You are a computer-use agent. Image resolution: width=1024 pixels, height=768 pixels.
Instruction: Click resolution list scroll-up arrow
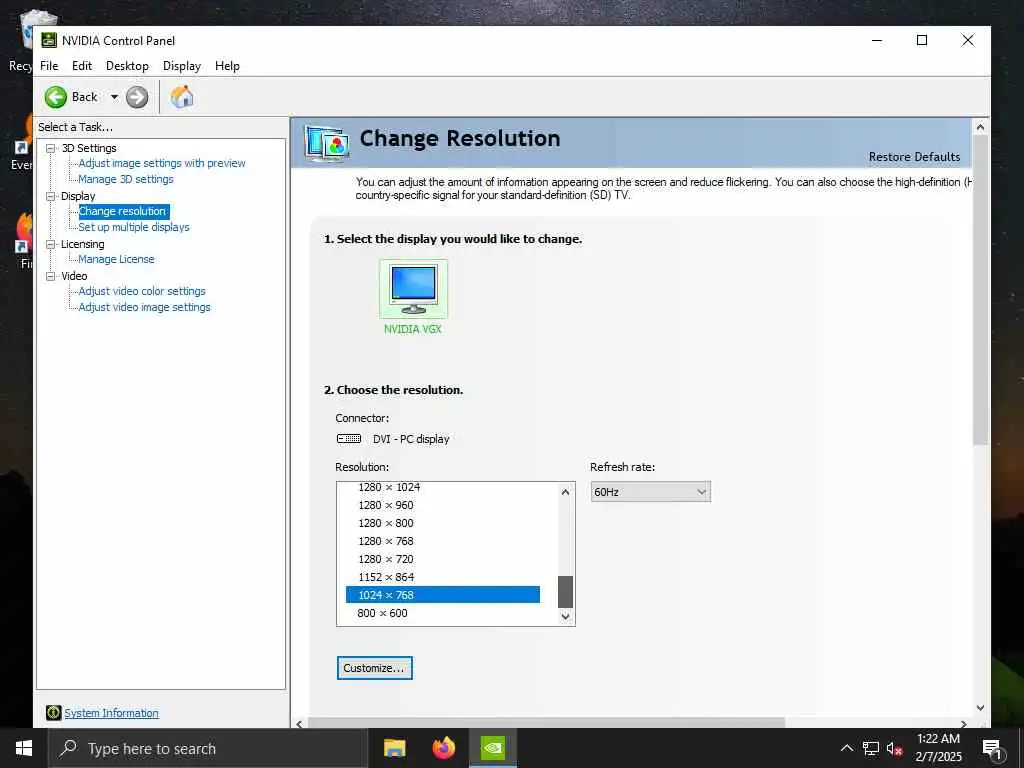click(566, 492)
